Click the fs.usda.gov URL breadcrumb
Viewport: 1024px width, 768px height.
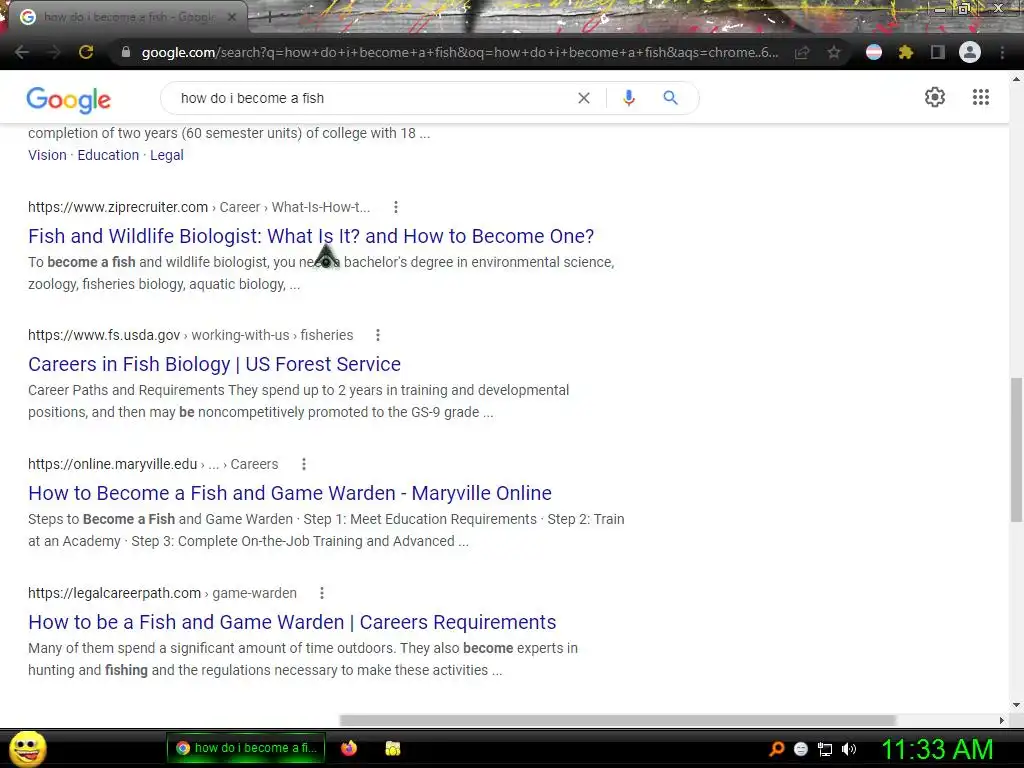(x=191, y=335)
